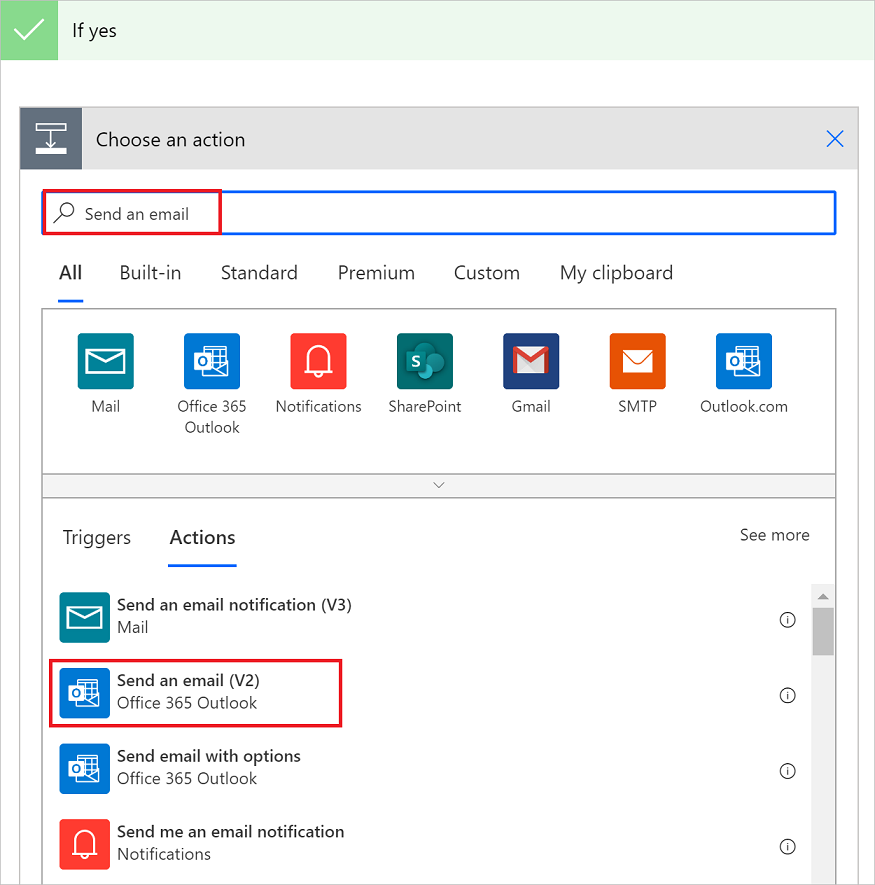Select the Office 365 Outlook connector icon
Viewport: 875px width, 885px height.
click(x=211, y=361)
